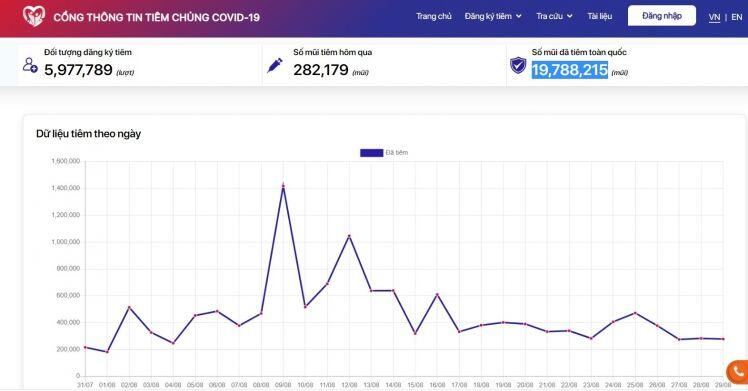
Task: Click the 5,977,789 registrations figure
Action: 78,70
